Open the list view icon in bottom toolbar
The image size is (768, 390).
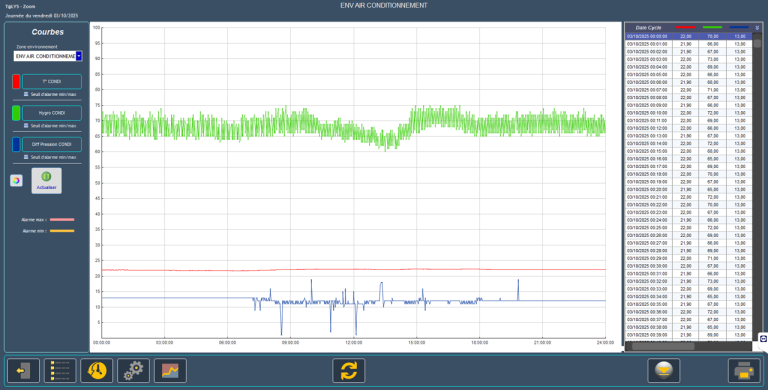60,371
